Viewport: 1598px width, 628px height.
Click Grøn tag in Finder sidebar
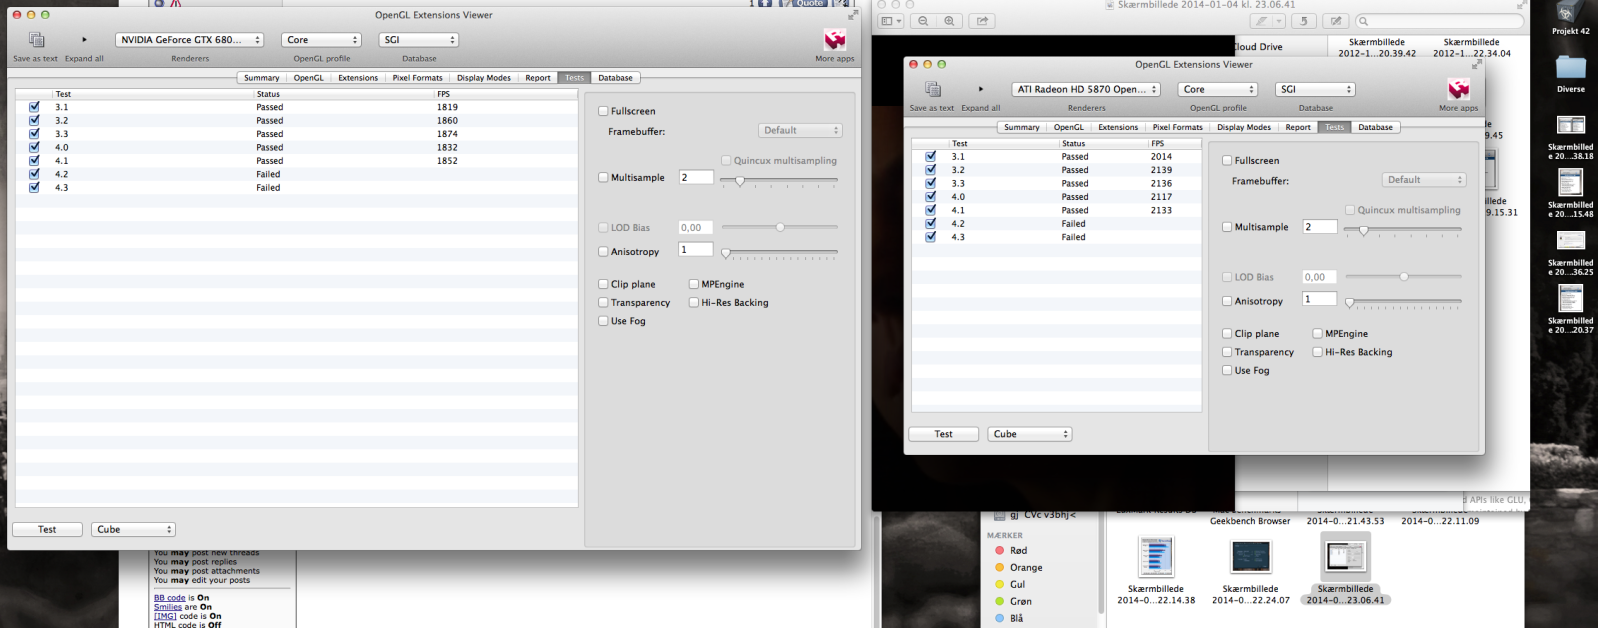pos(1018,601)
